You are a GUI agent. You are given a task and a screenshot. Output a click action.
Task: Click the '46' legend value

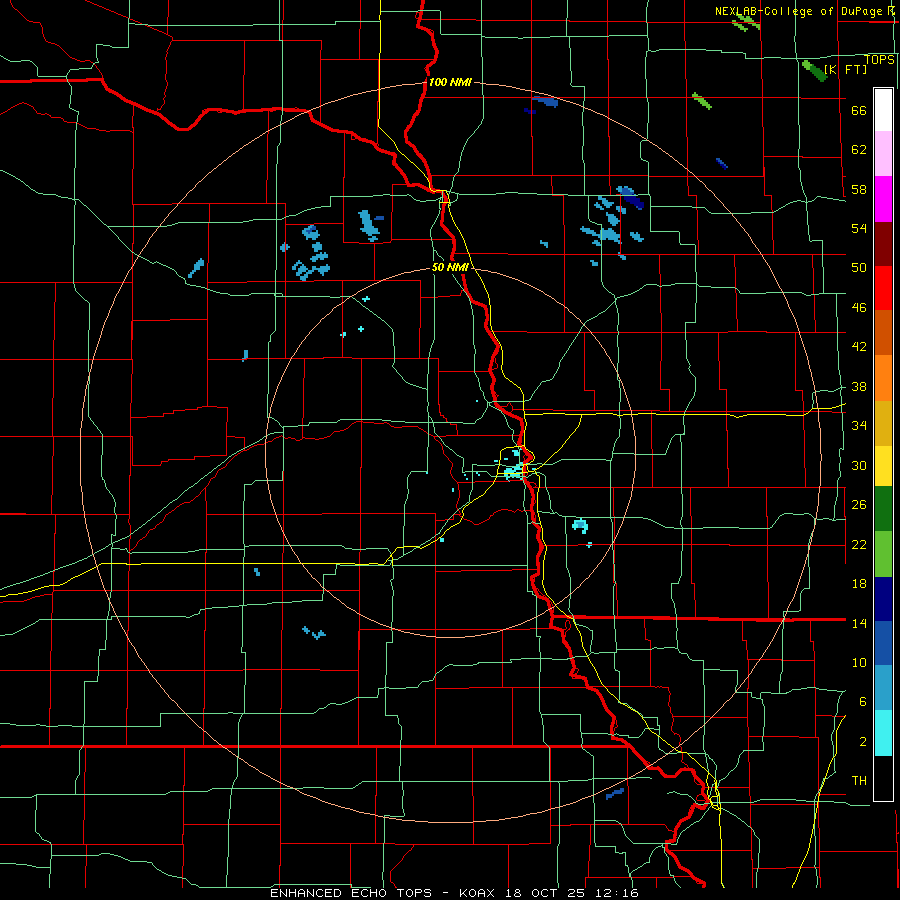pyautogui.click(x=859, y=308)
